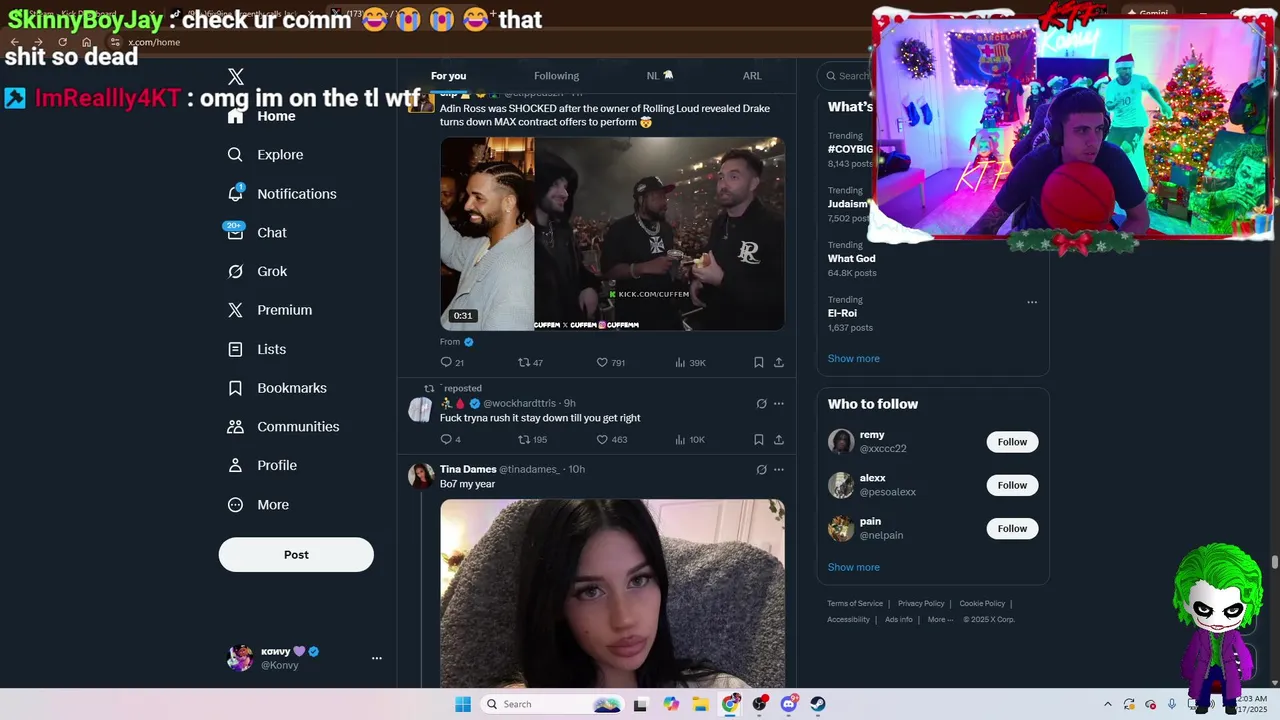Open the Terms of Service link

(855, 604)
